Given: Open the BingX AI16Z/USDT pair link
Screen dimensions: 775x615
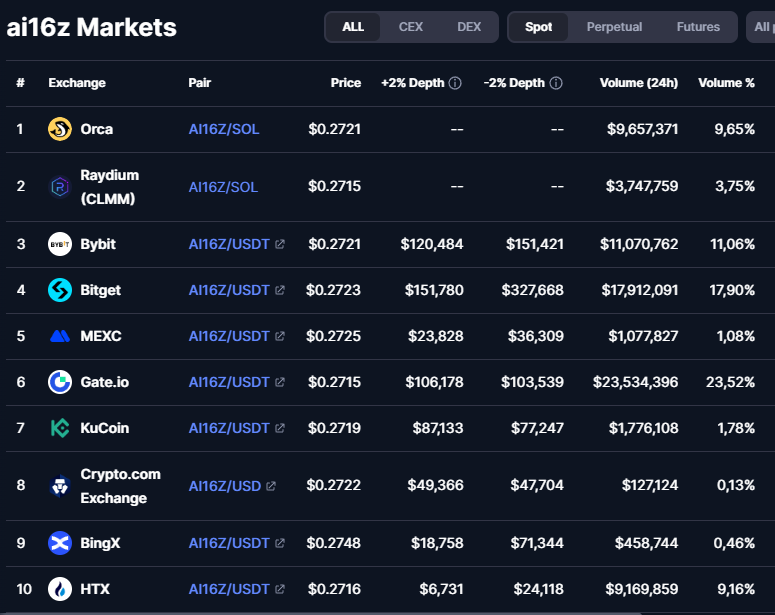Looking at the screenshot, I should pos(229,543).
